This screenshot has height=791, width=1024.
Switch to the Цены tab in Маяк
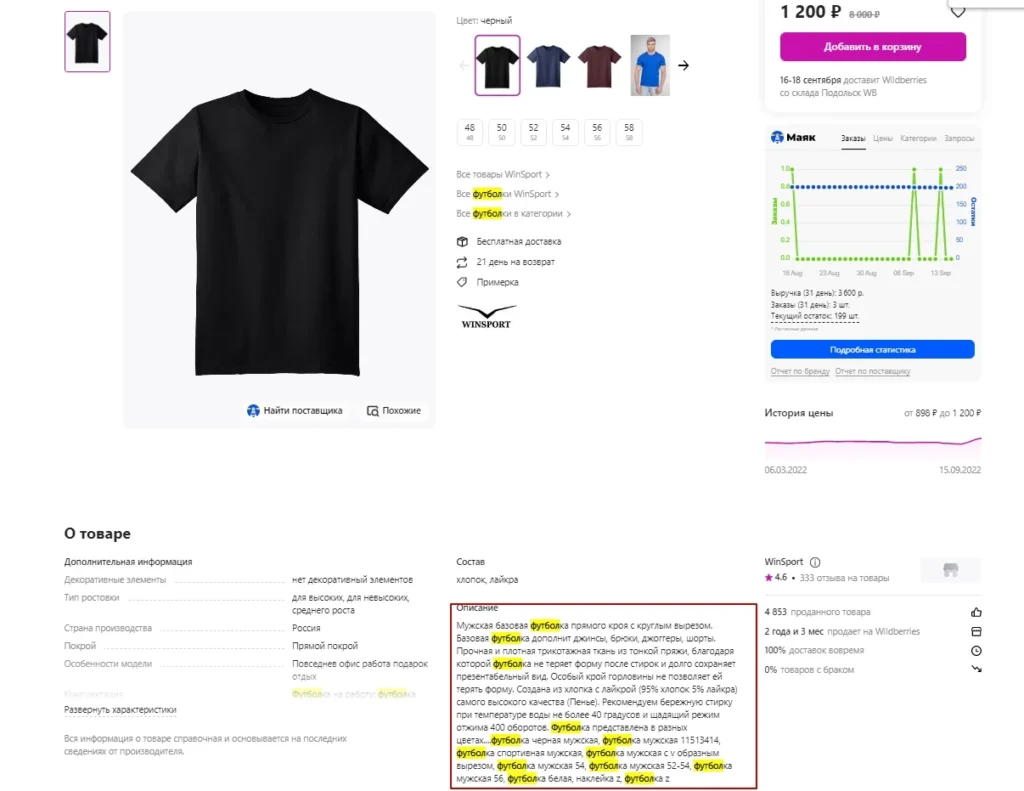click(x=882, y=138)
